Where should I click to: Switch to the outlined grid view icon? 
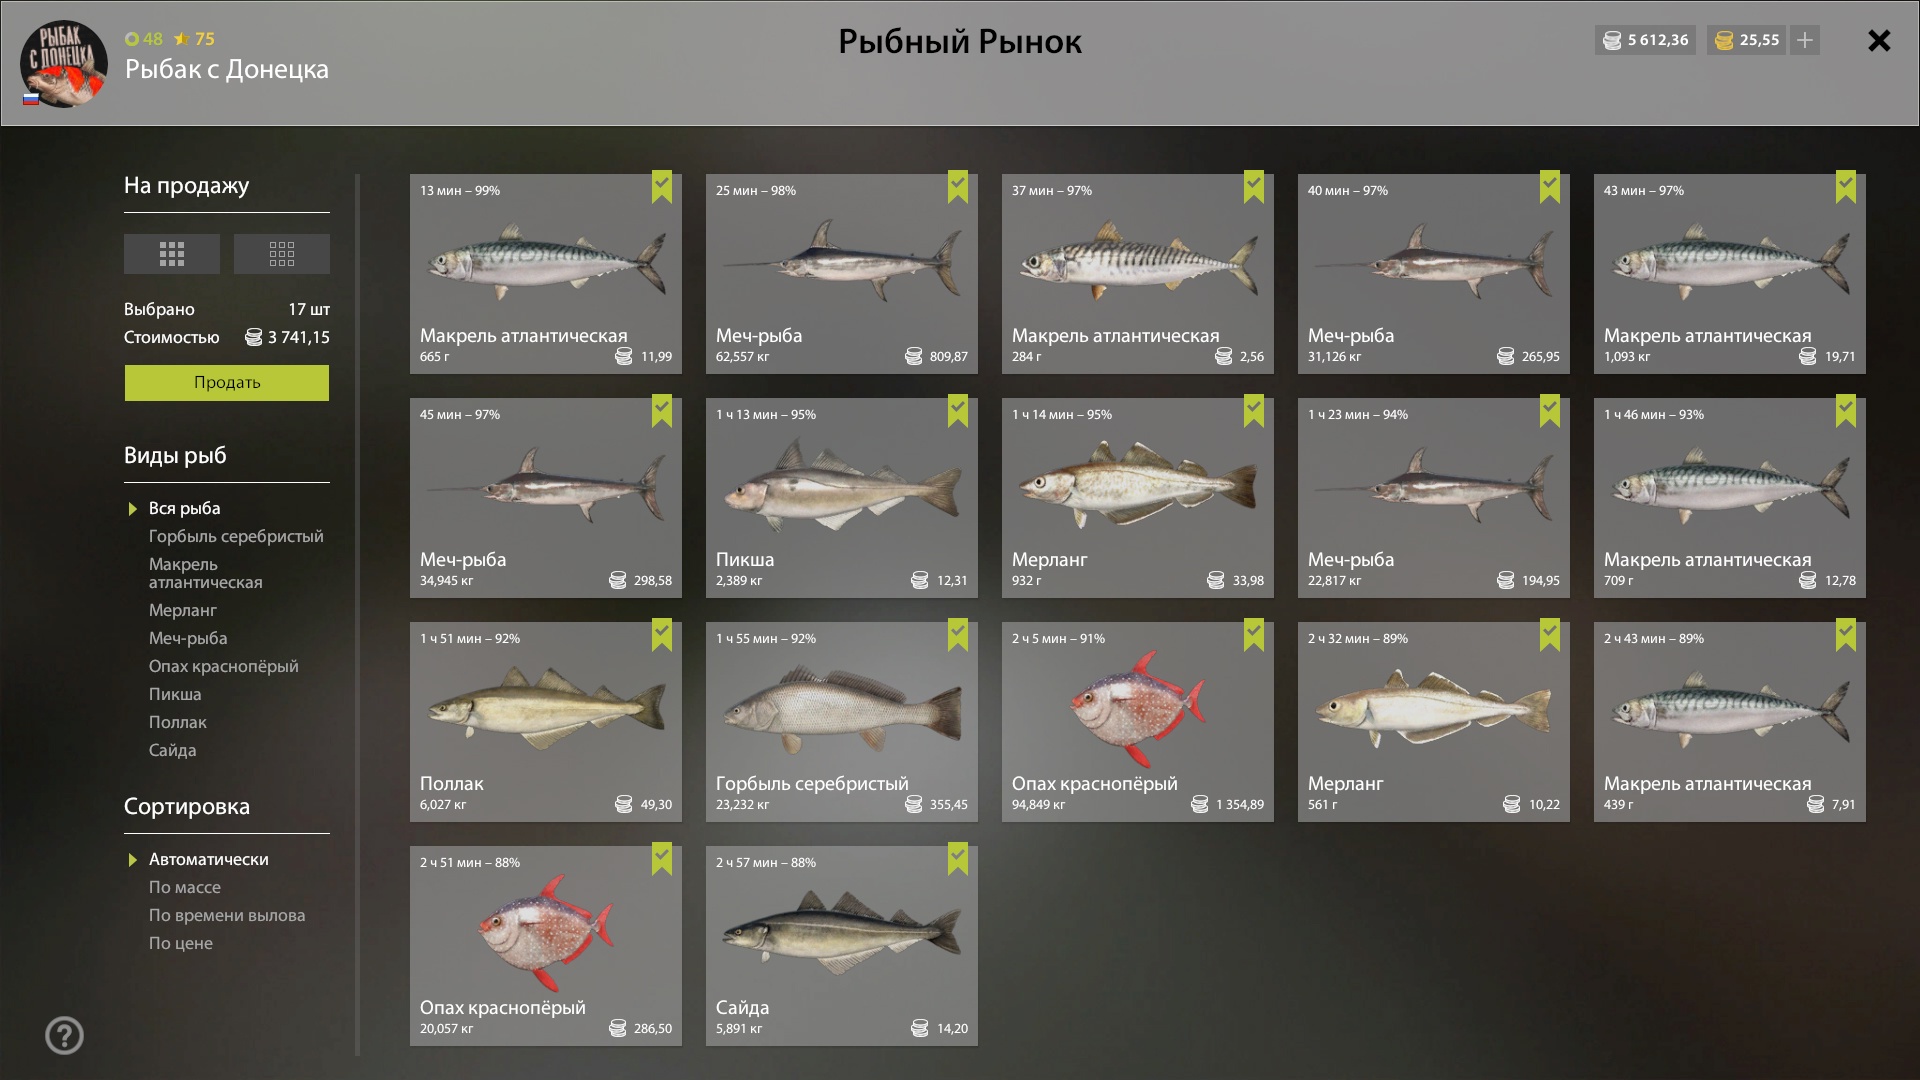281,254
